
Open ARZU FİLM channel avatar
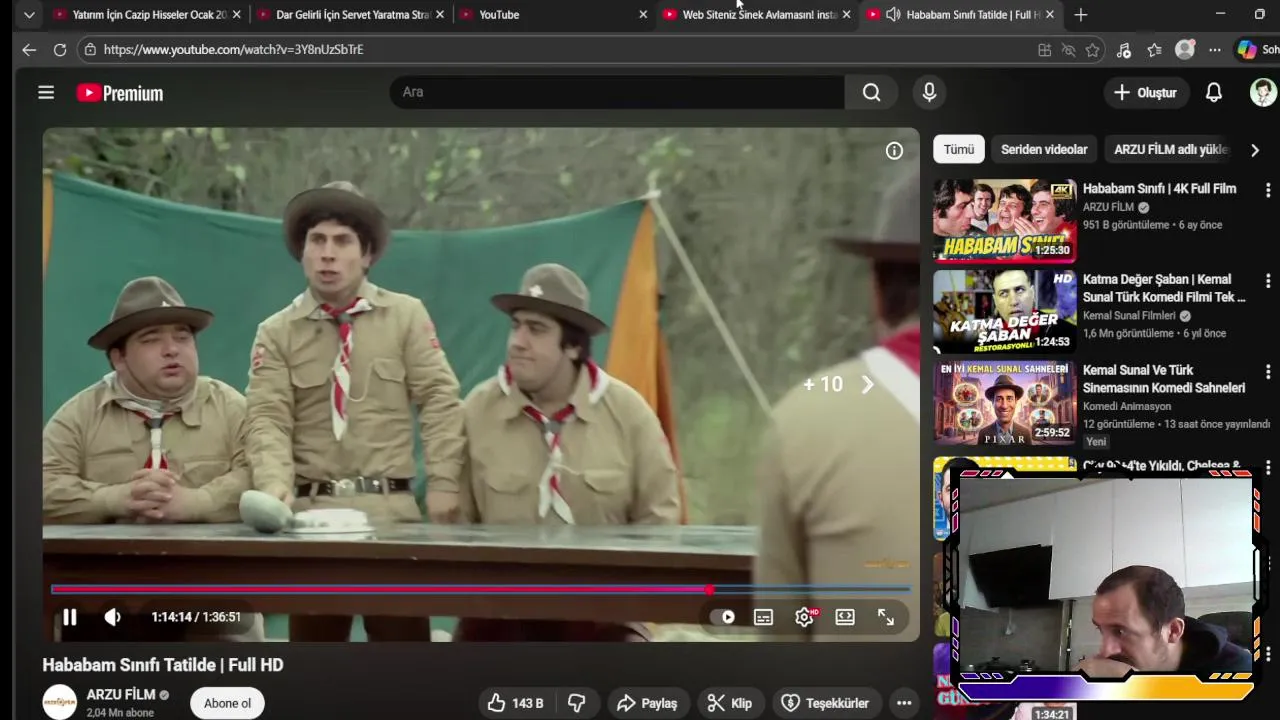[59, 702]
